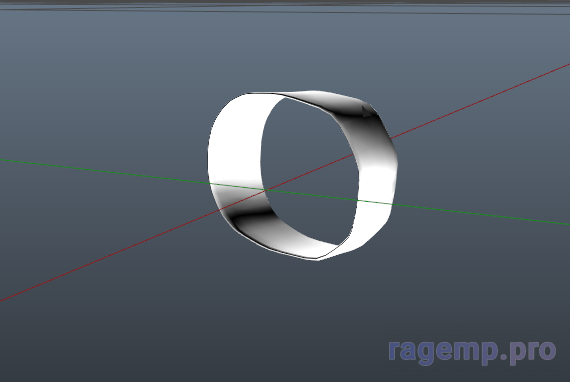Image resolution: width=570 pixels, height=382 pixels.
Task: Click the black arrow mark on ring's top
Action: coord(367,111)
